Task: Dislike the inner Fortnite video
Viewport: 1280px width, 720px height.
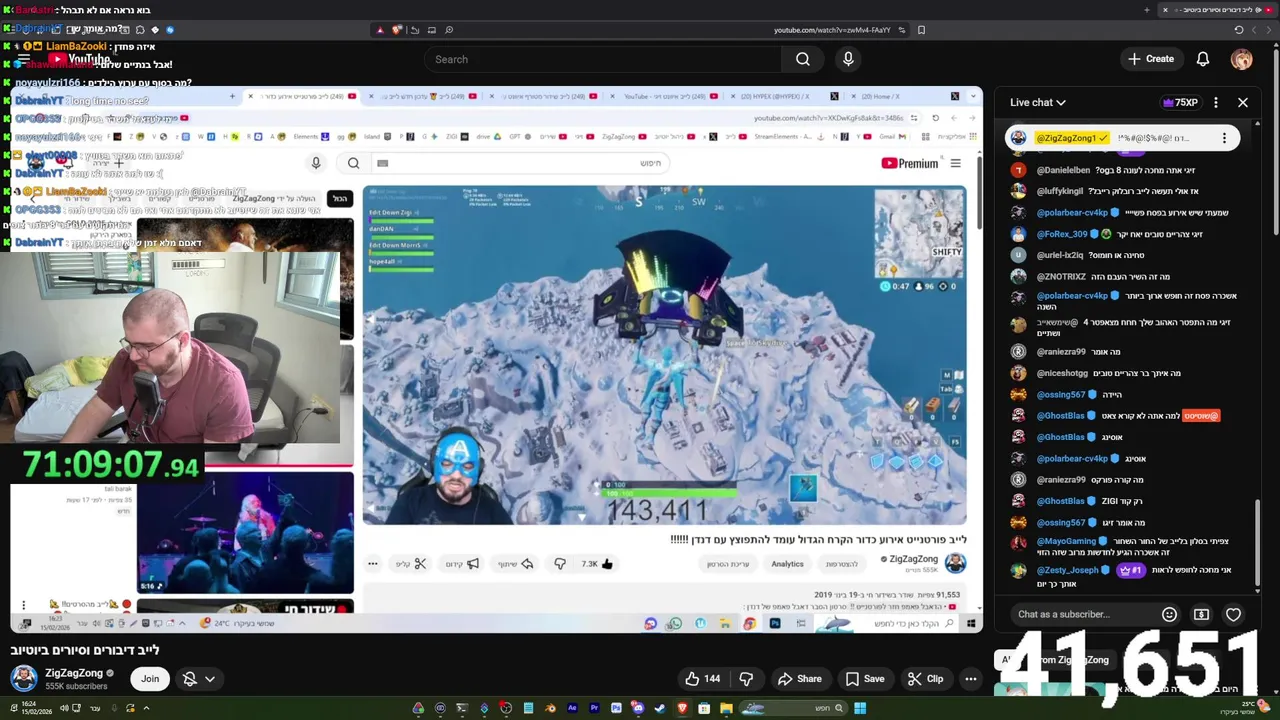Action: coord(560,564)
